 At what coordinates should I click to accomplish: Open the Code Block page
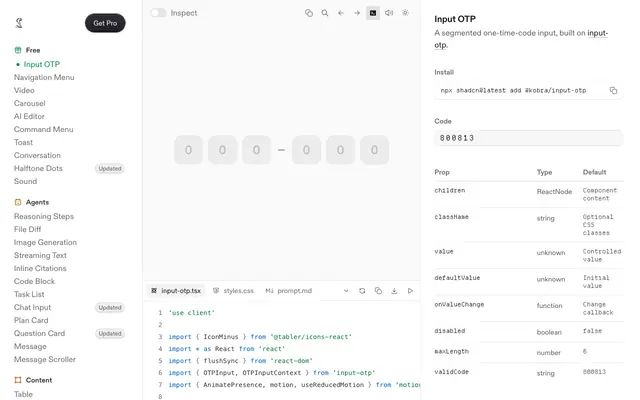pos(34,281)
